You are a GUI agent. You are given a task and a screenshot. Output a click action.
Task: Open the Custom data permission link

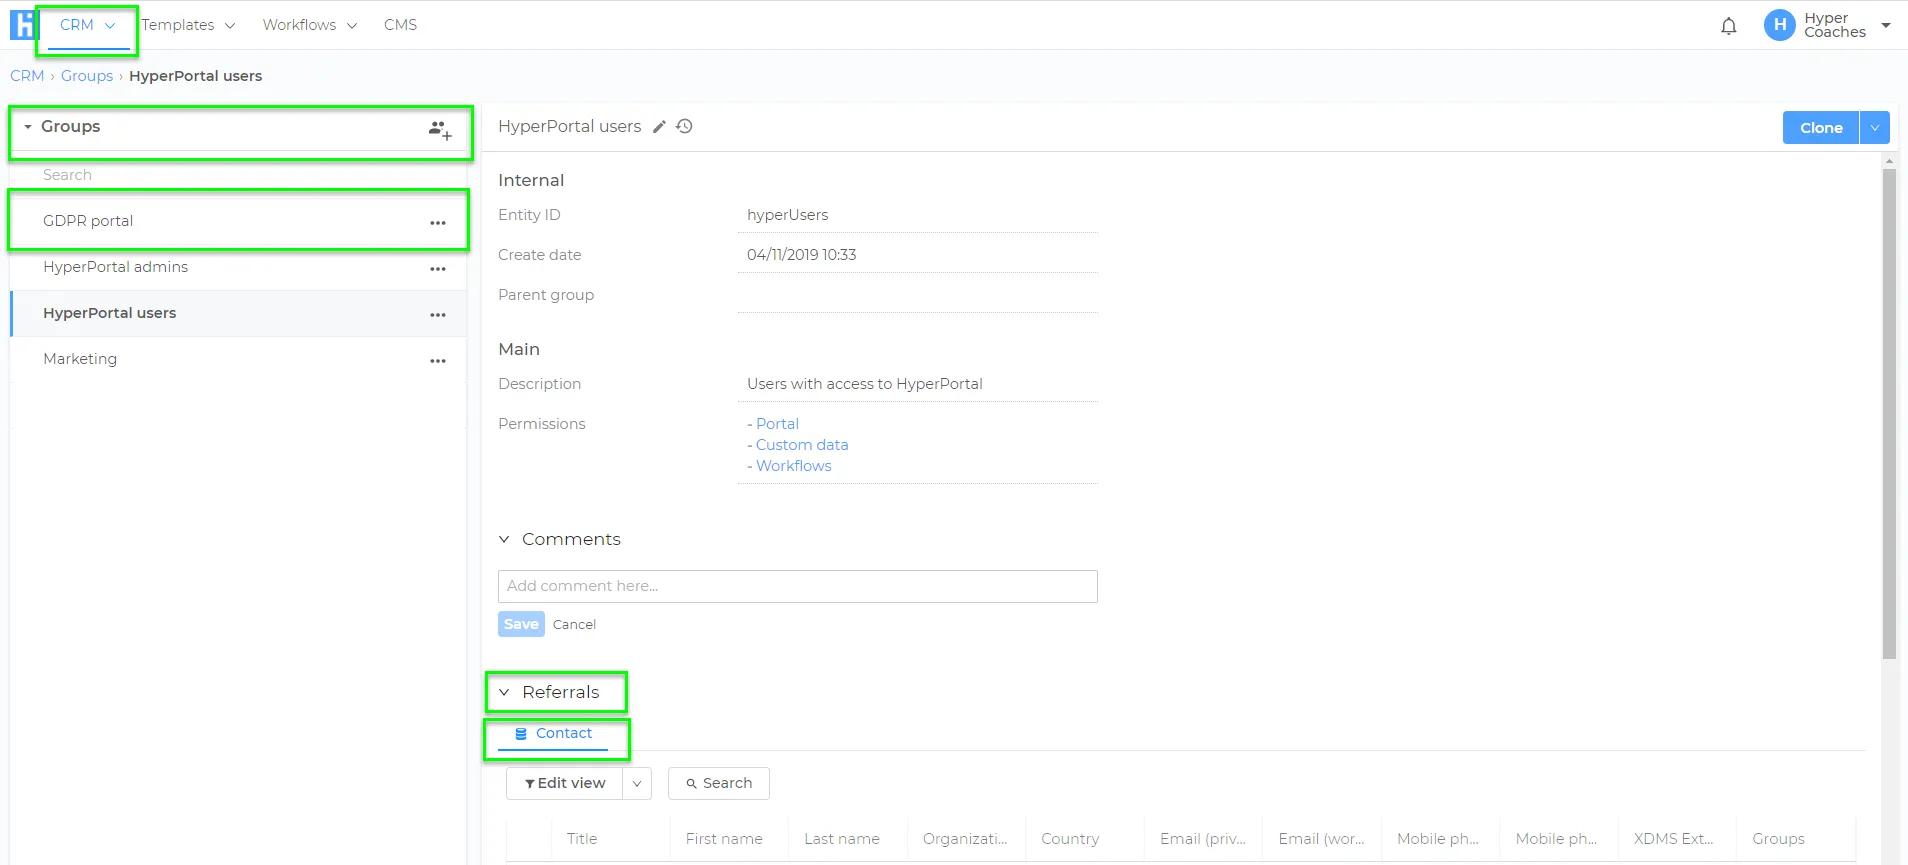click(x=802, y=445)
